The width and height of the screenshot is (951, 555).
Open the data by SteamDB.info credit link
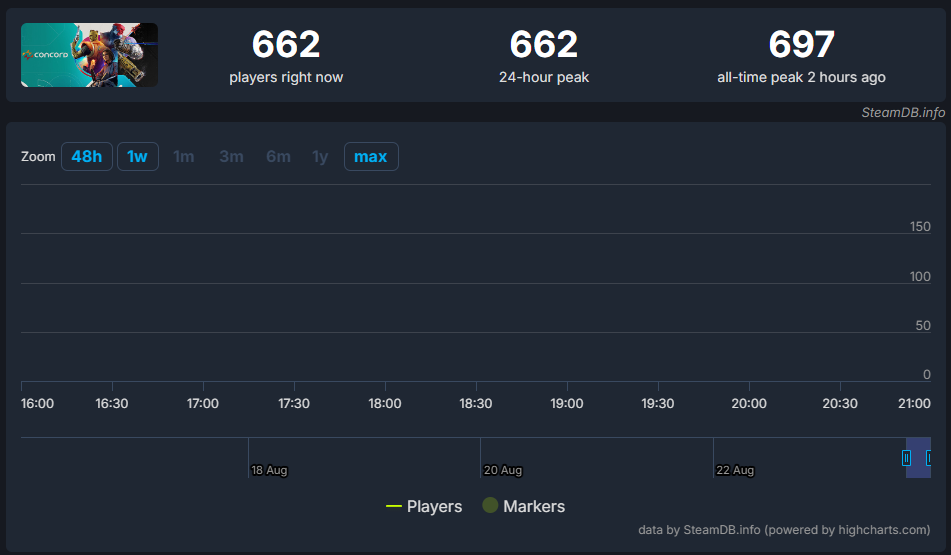(x=784, y=530)
